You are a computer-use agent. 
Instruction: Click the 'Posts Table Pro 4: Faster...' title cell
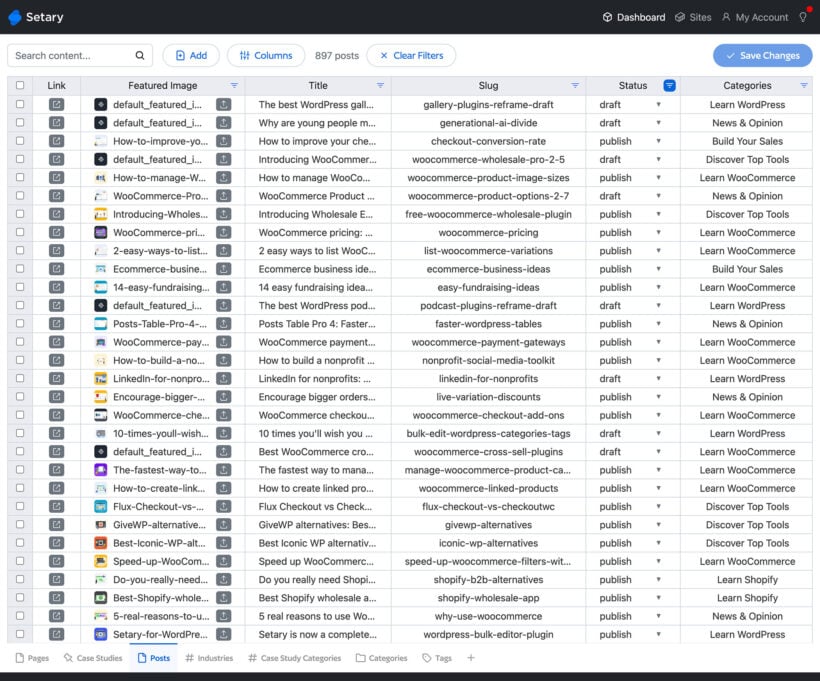(x=317, y=324)
